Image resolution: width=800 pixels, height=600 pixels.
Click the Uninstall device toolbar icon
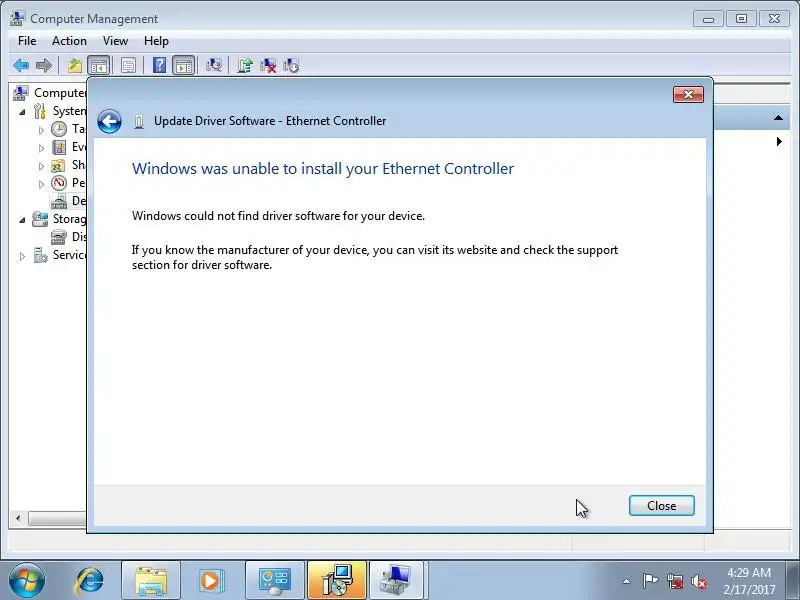click(x=268, y=65)
